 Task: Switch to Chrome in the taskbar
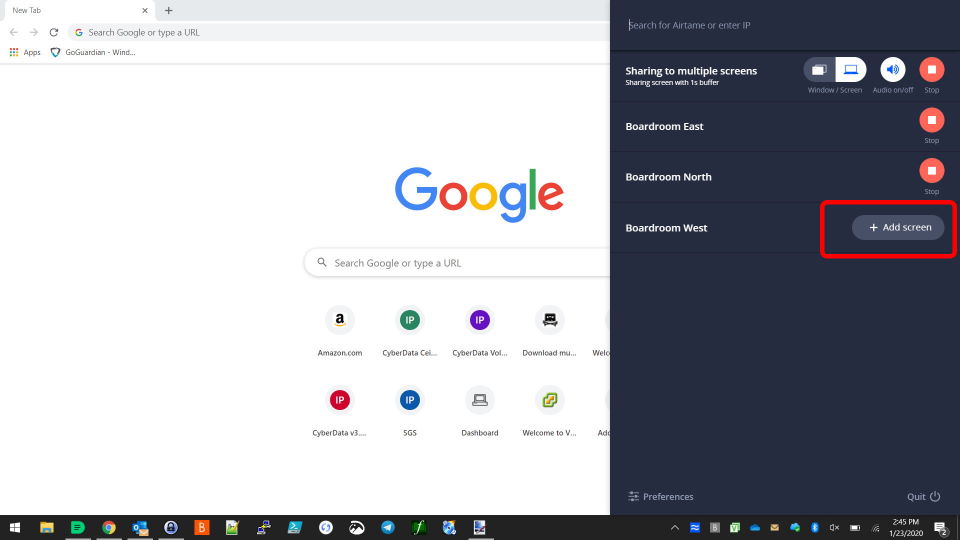point(109,528)
